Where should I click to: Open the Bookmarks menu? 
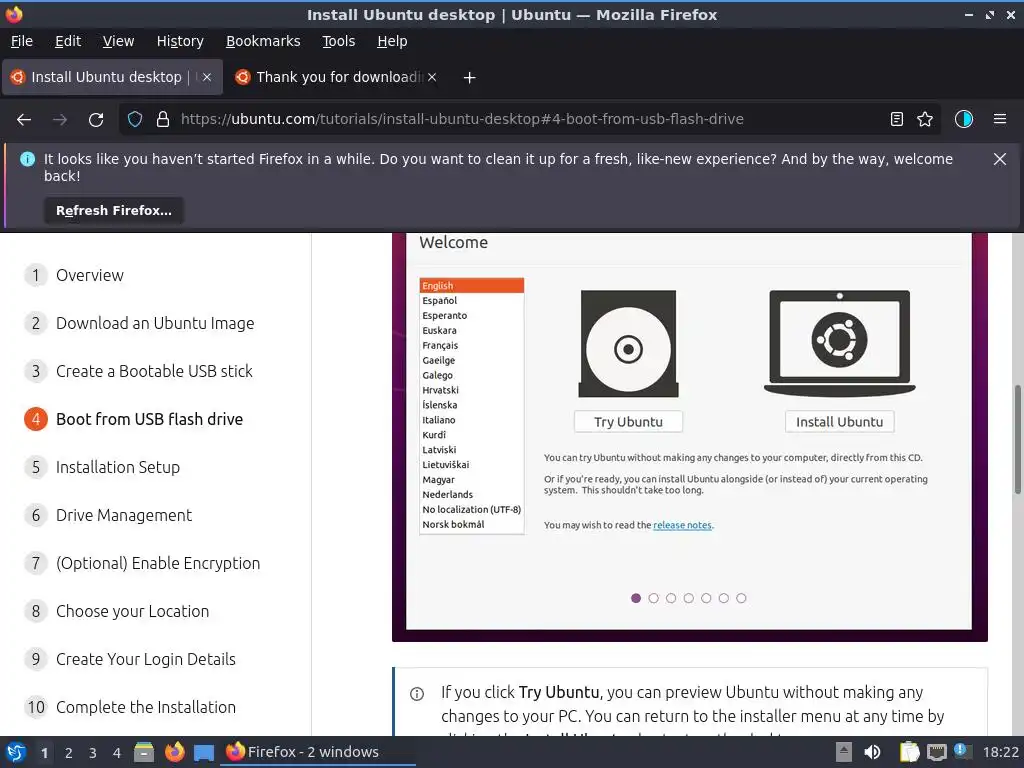(263, 41)
